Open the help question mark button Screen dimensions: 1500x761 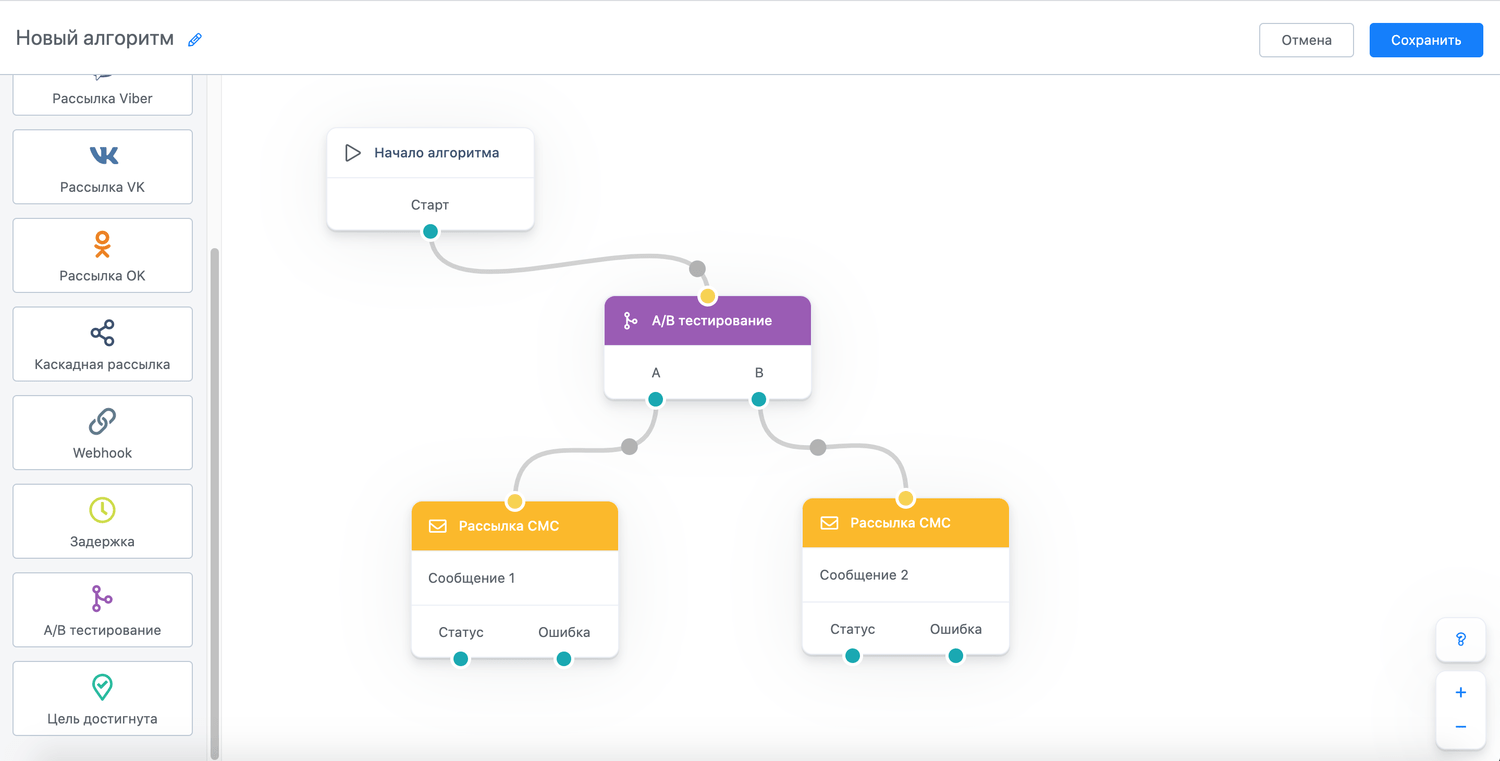pyautogui.click(x=1461, y=639)
